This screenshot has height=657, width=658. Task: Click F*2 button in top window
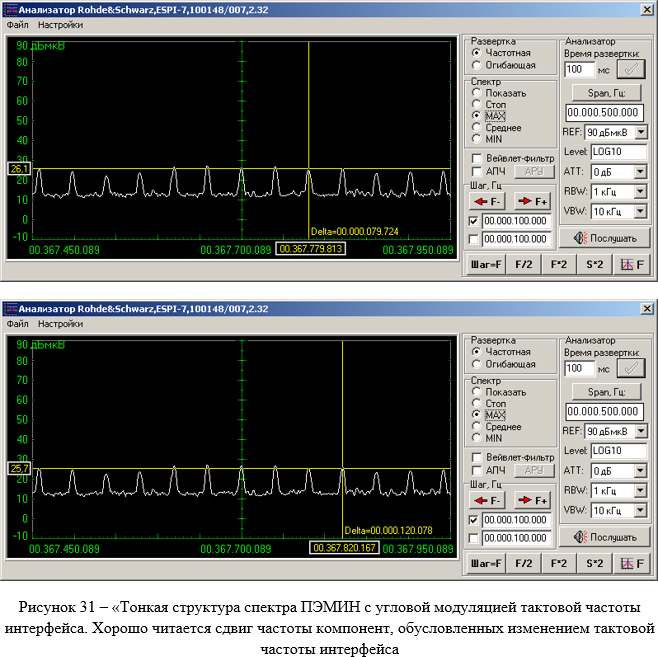[559, 265]
